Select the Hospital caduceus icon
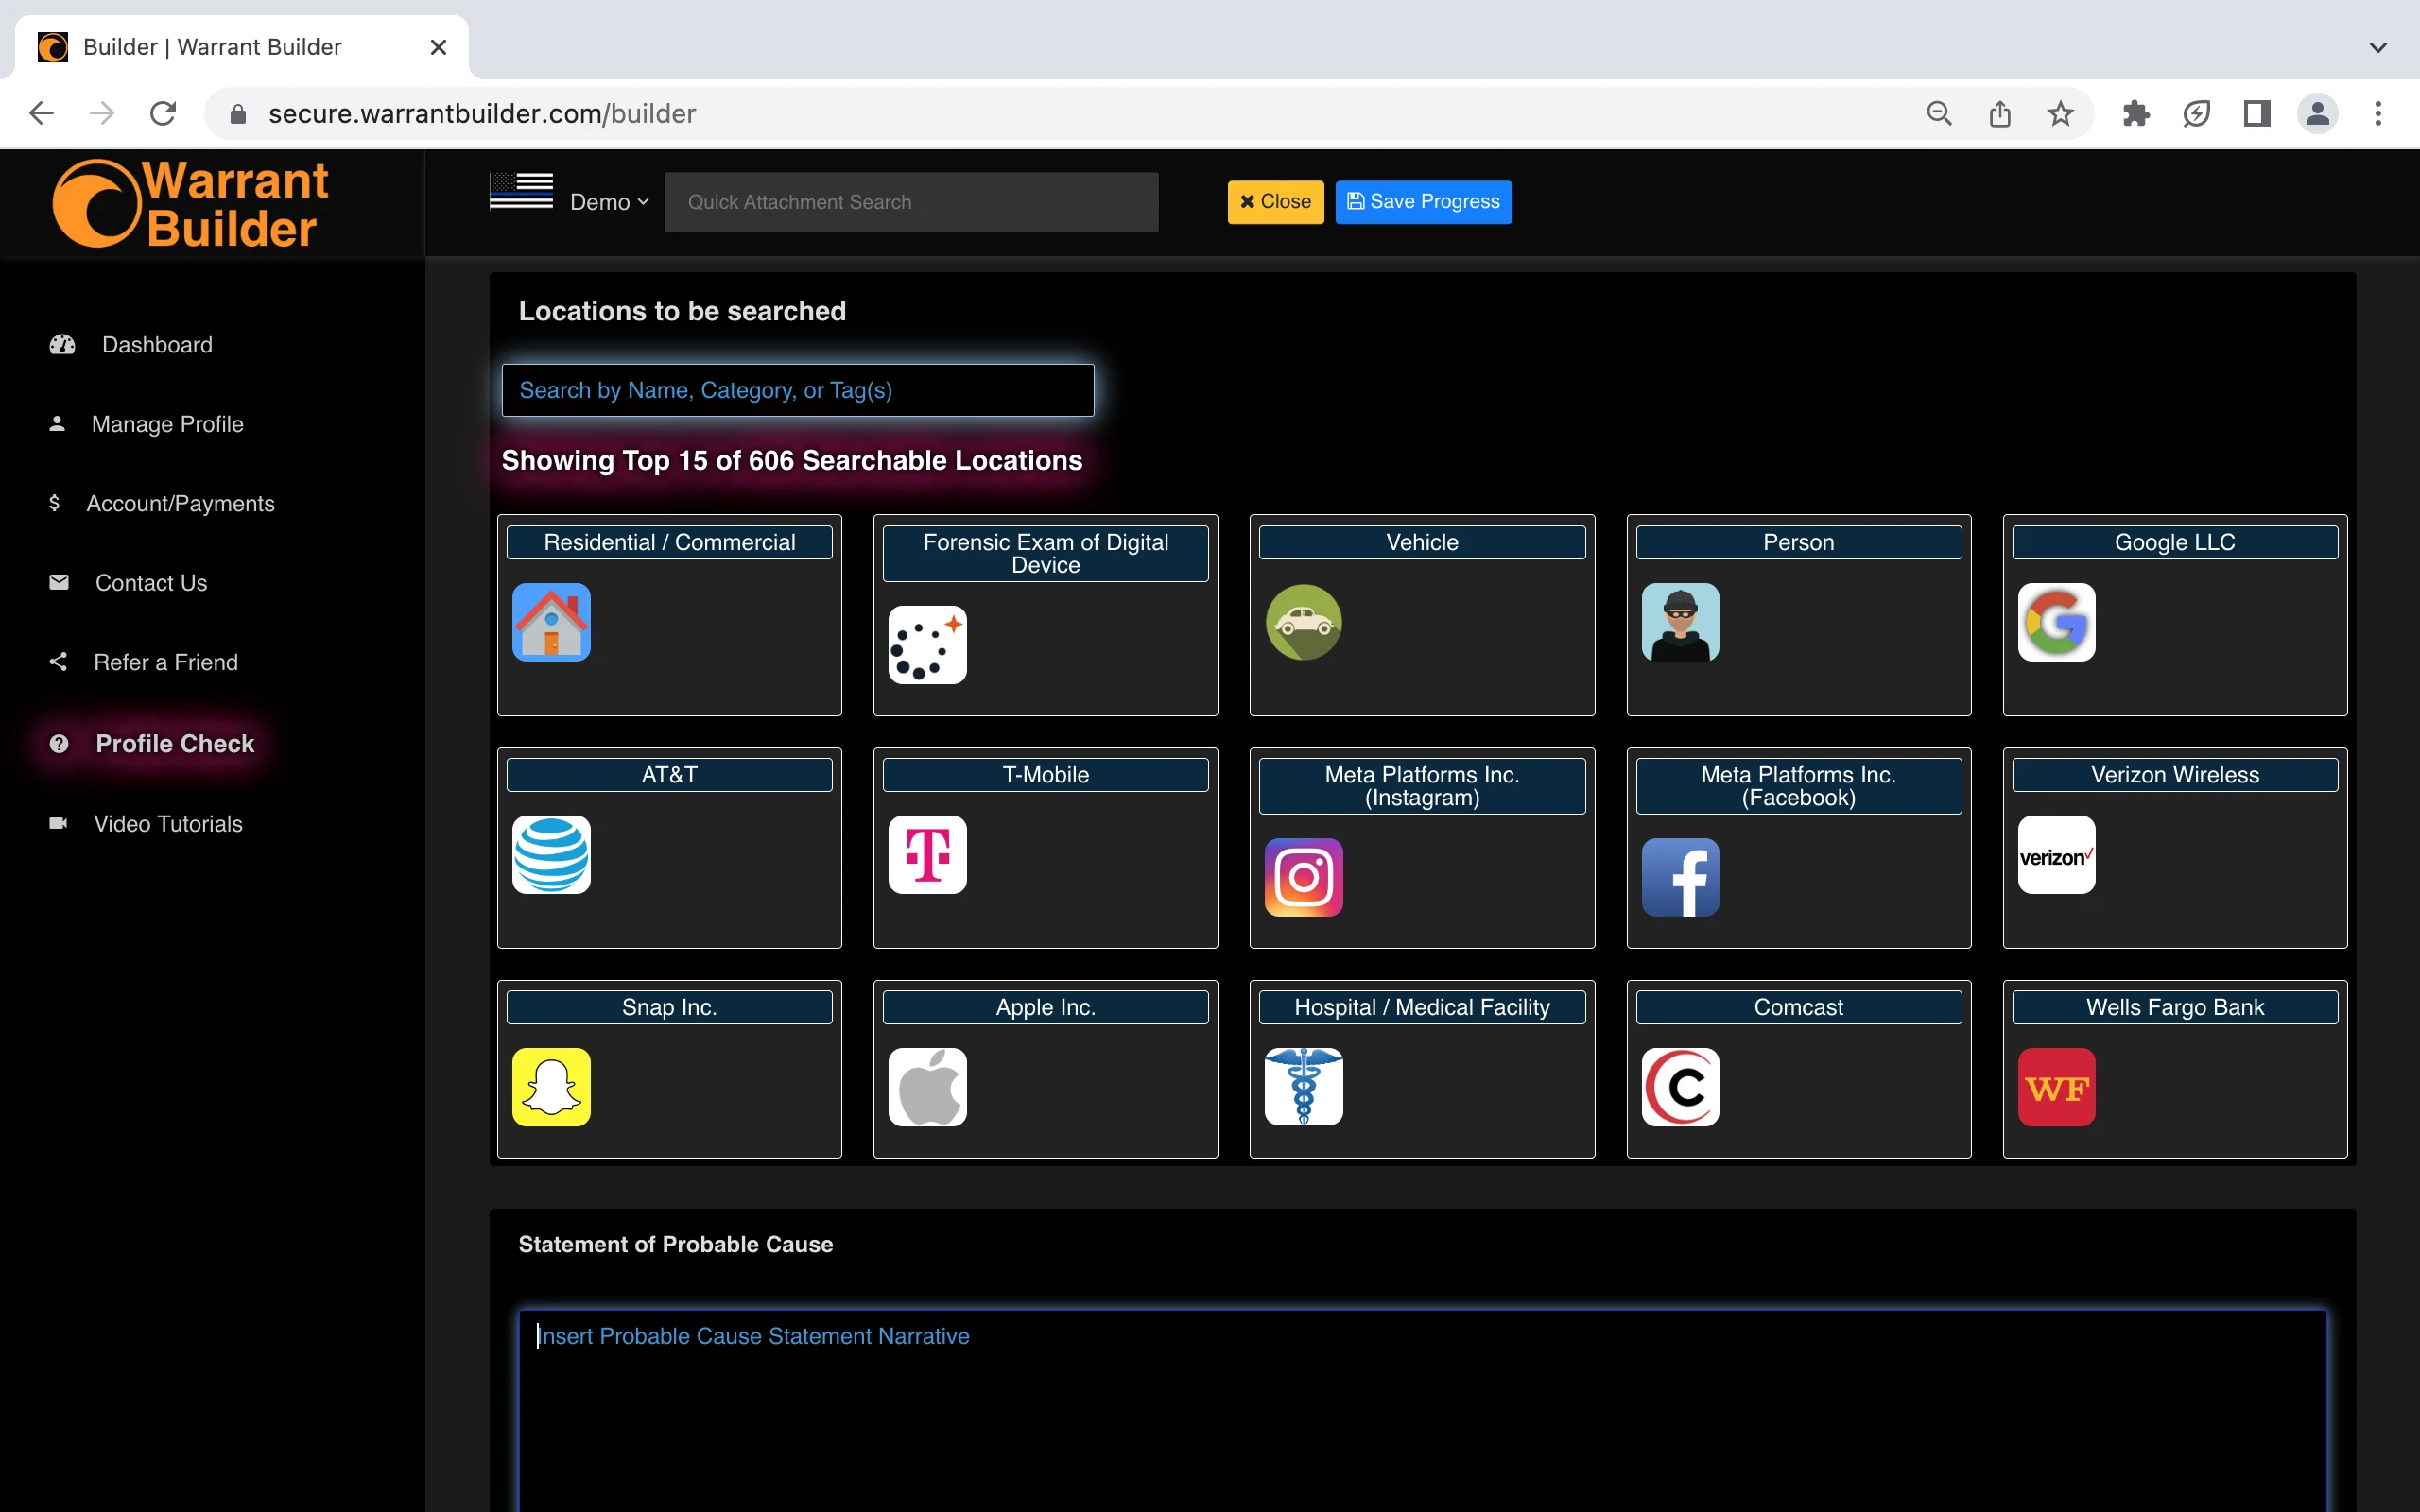 (x=1304, y=1087)
